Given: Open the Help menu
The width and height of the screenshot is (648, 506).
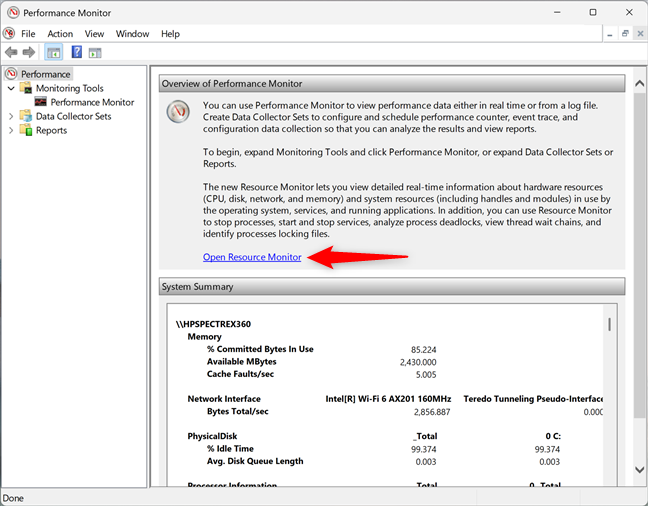Looking at the screenshot, I should (170, 34).
